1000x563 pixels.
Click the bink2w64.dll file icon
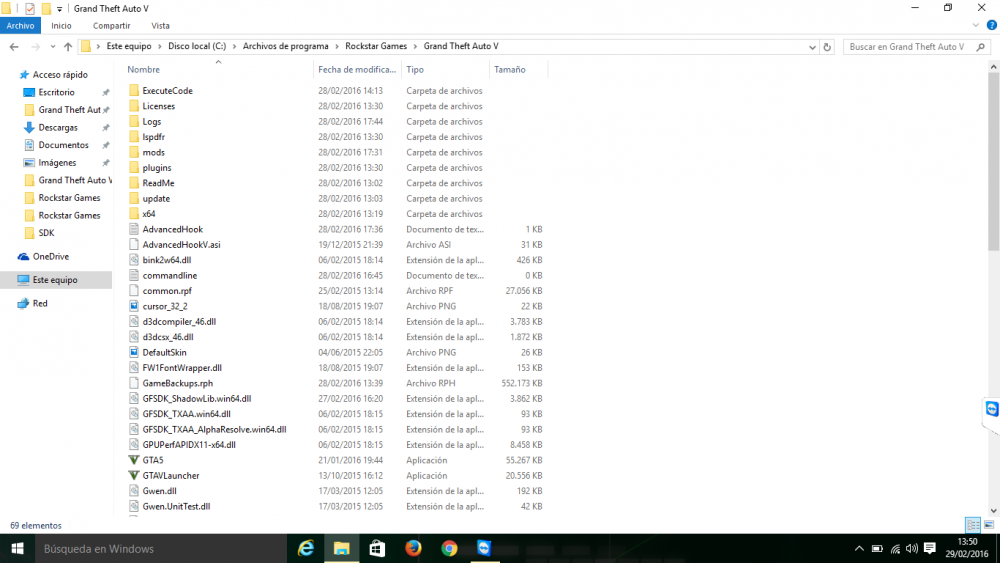[x=134, y=260]
